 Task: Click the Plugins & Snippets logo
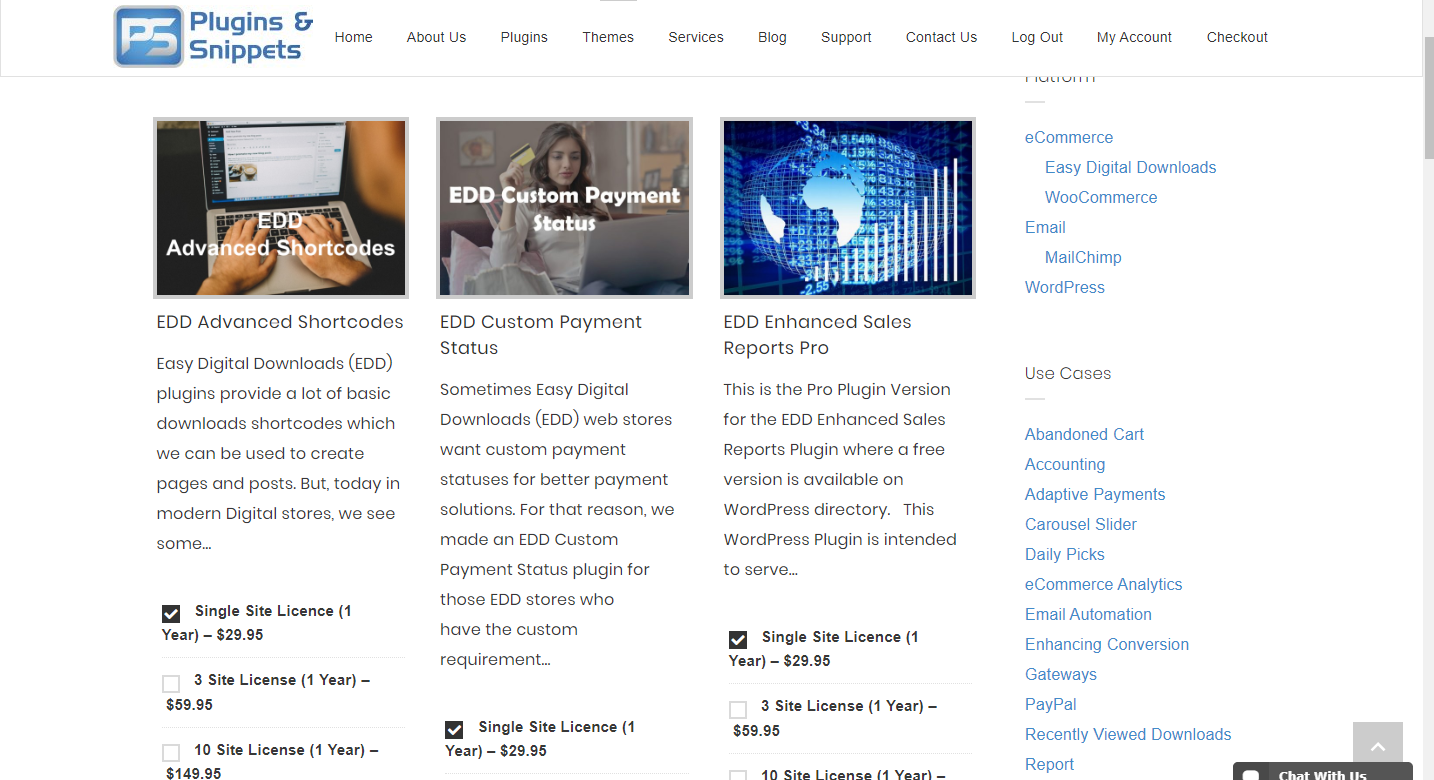click(x=214, y=37)
